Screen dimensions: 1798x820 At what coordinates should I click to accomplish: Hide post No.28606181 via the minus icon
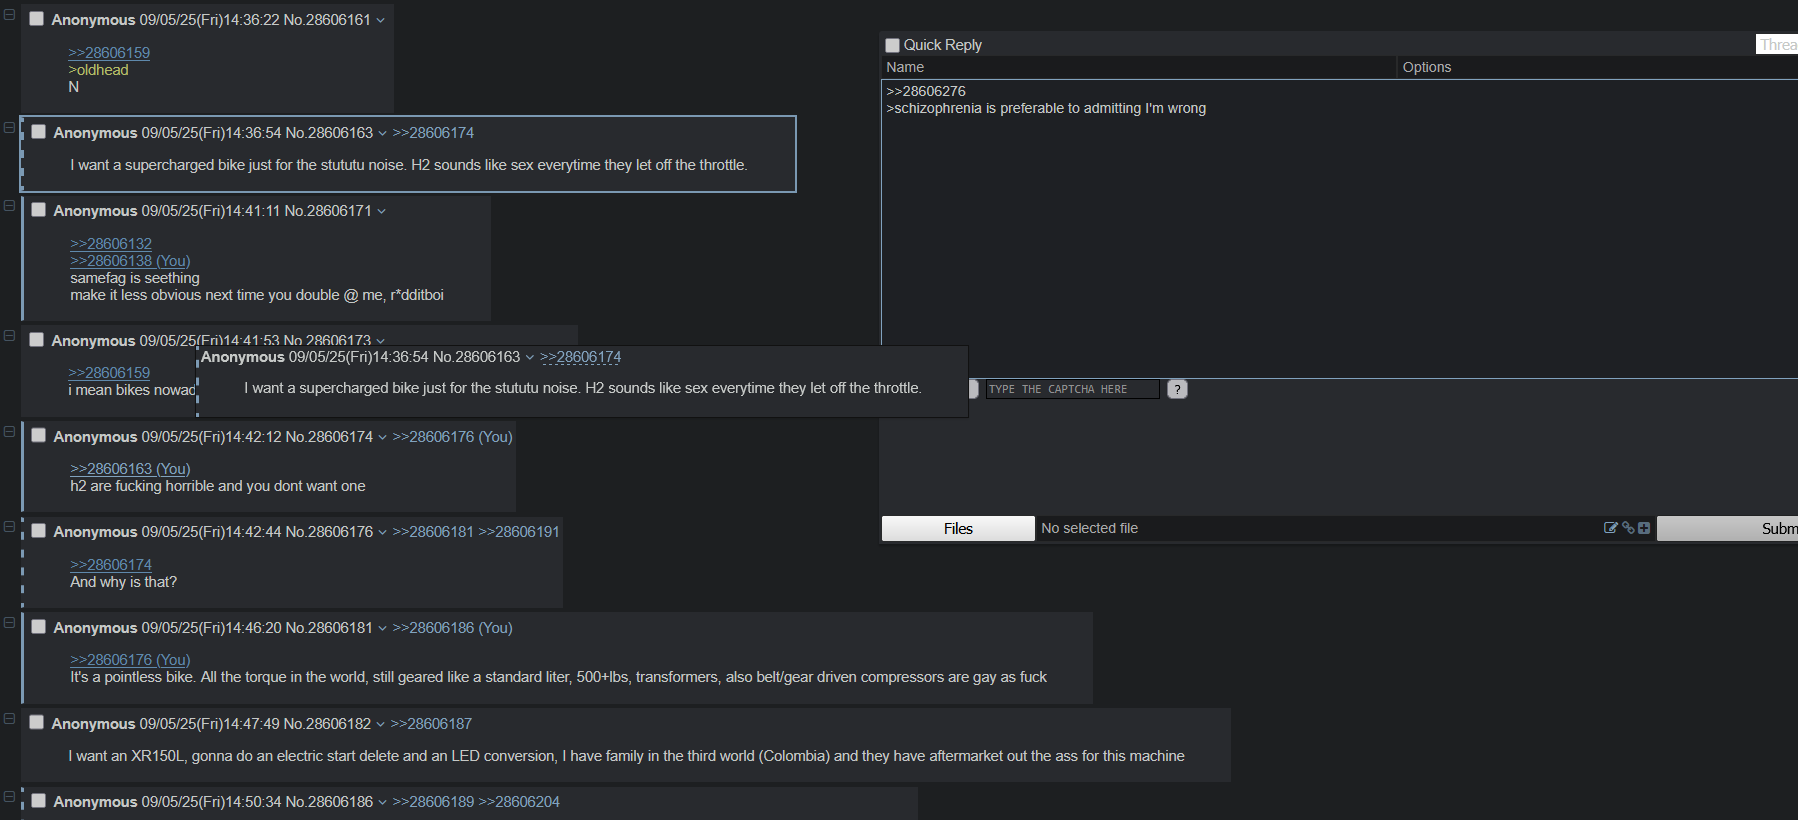point(9,622)
